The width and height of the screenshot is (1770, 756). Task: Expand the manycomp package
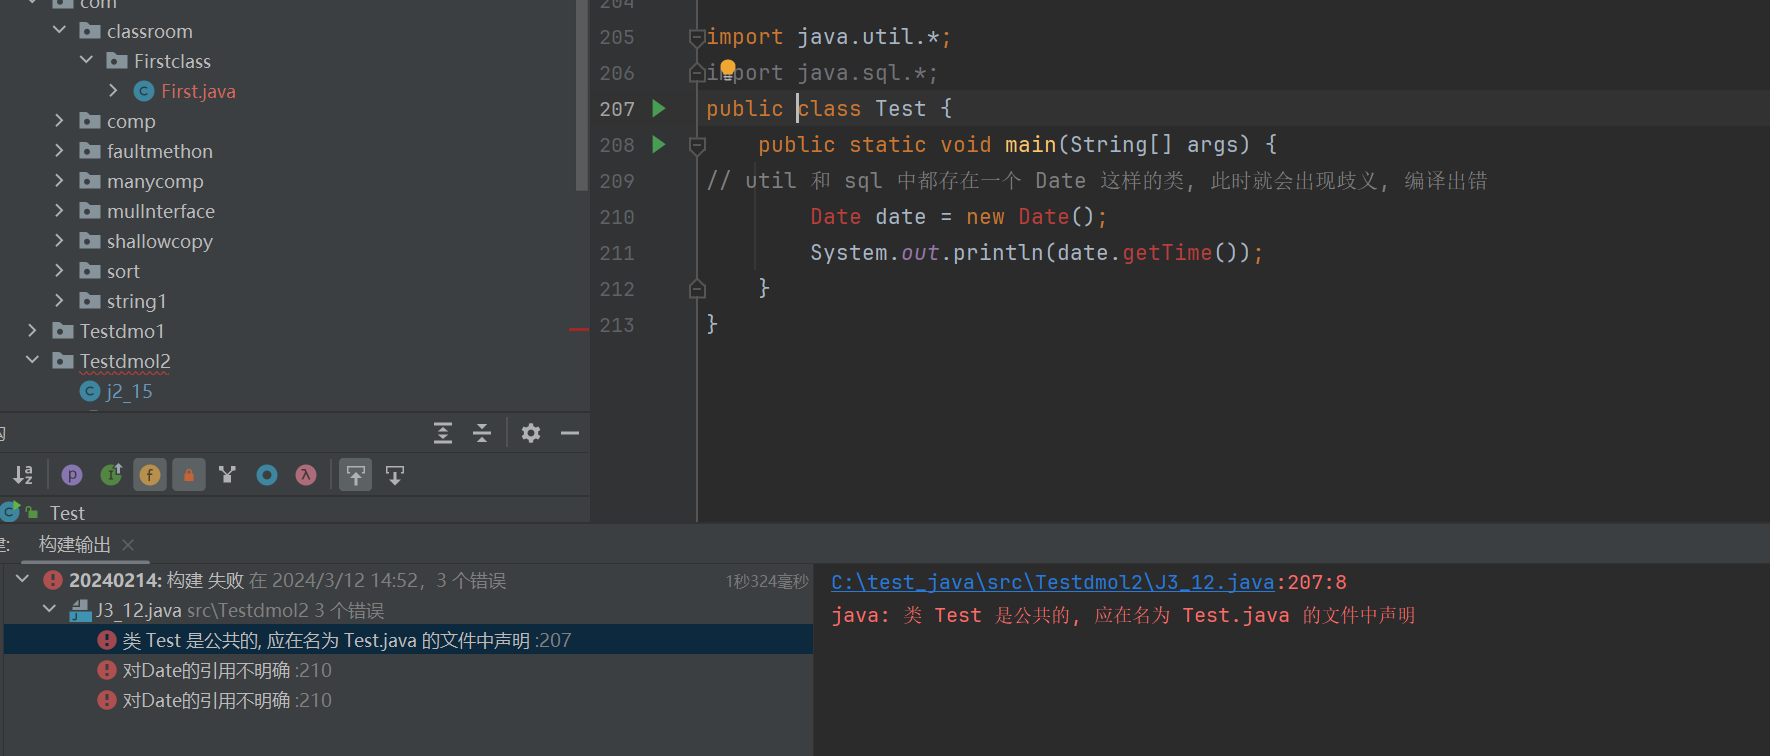(59, 180)
